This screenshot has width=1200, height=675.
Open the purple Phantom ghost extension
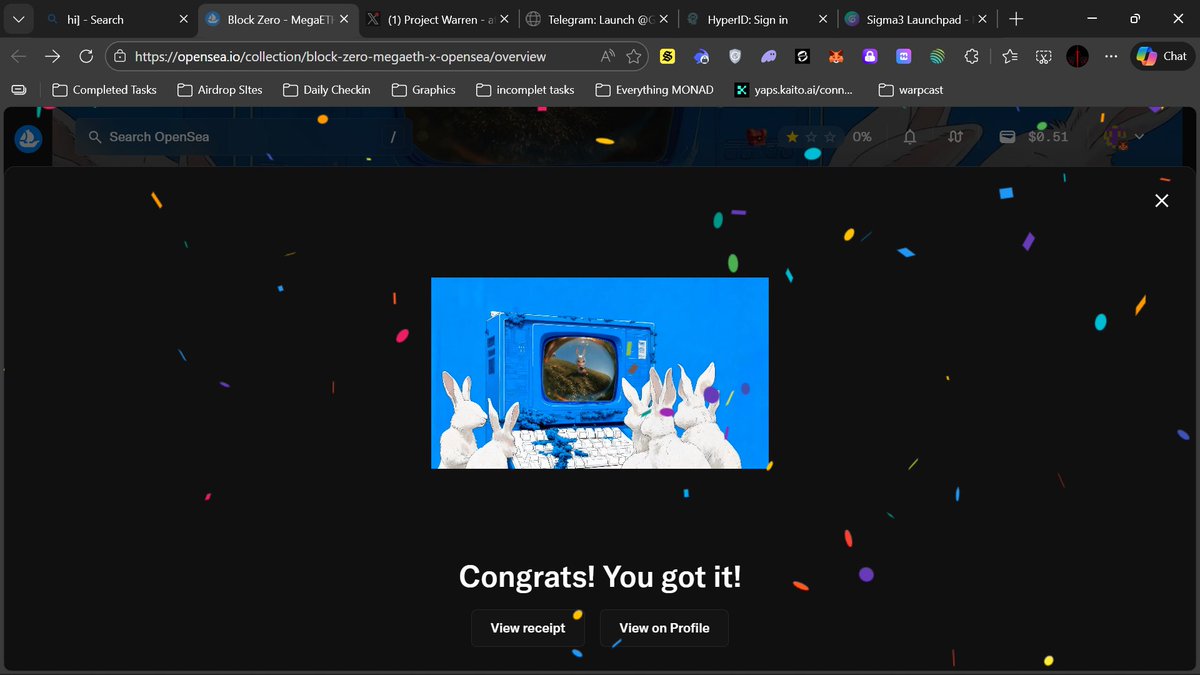point(769,57)
